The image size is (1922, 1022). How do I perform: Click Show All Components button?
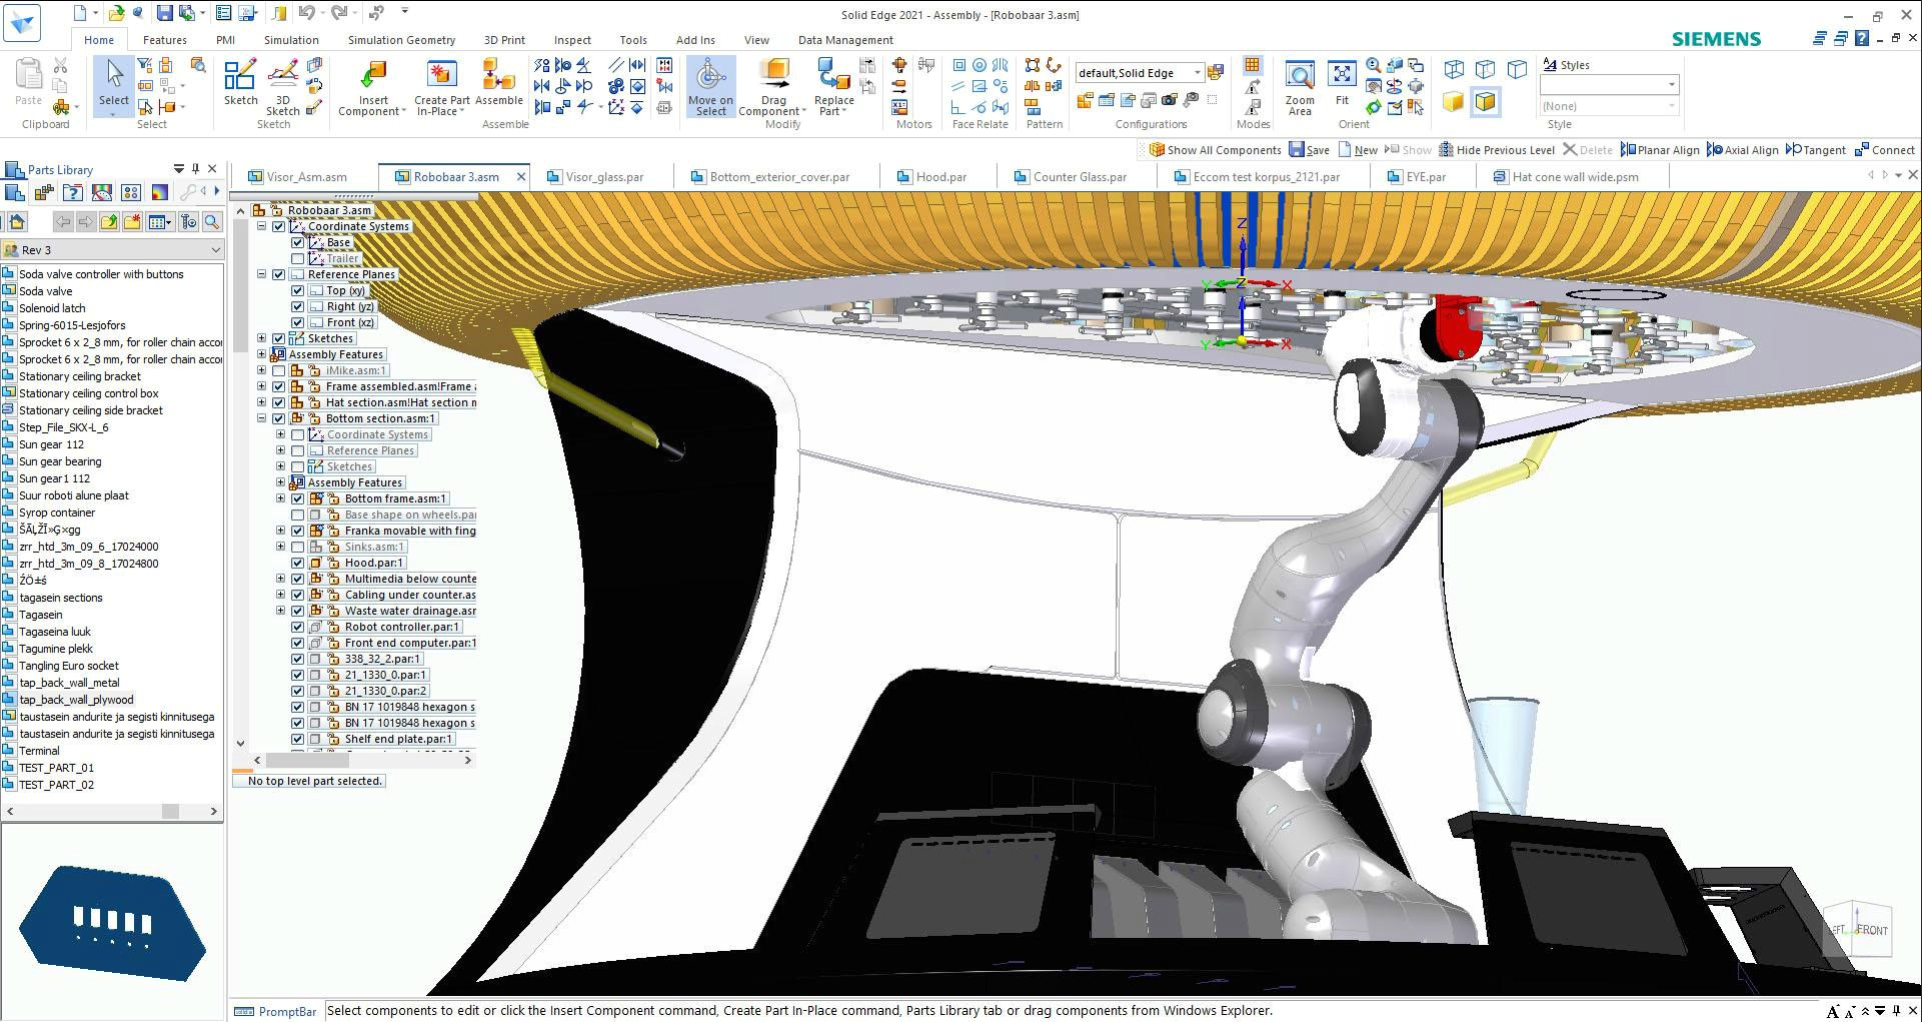coord(1215,150)
